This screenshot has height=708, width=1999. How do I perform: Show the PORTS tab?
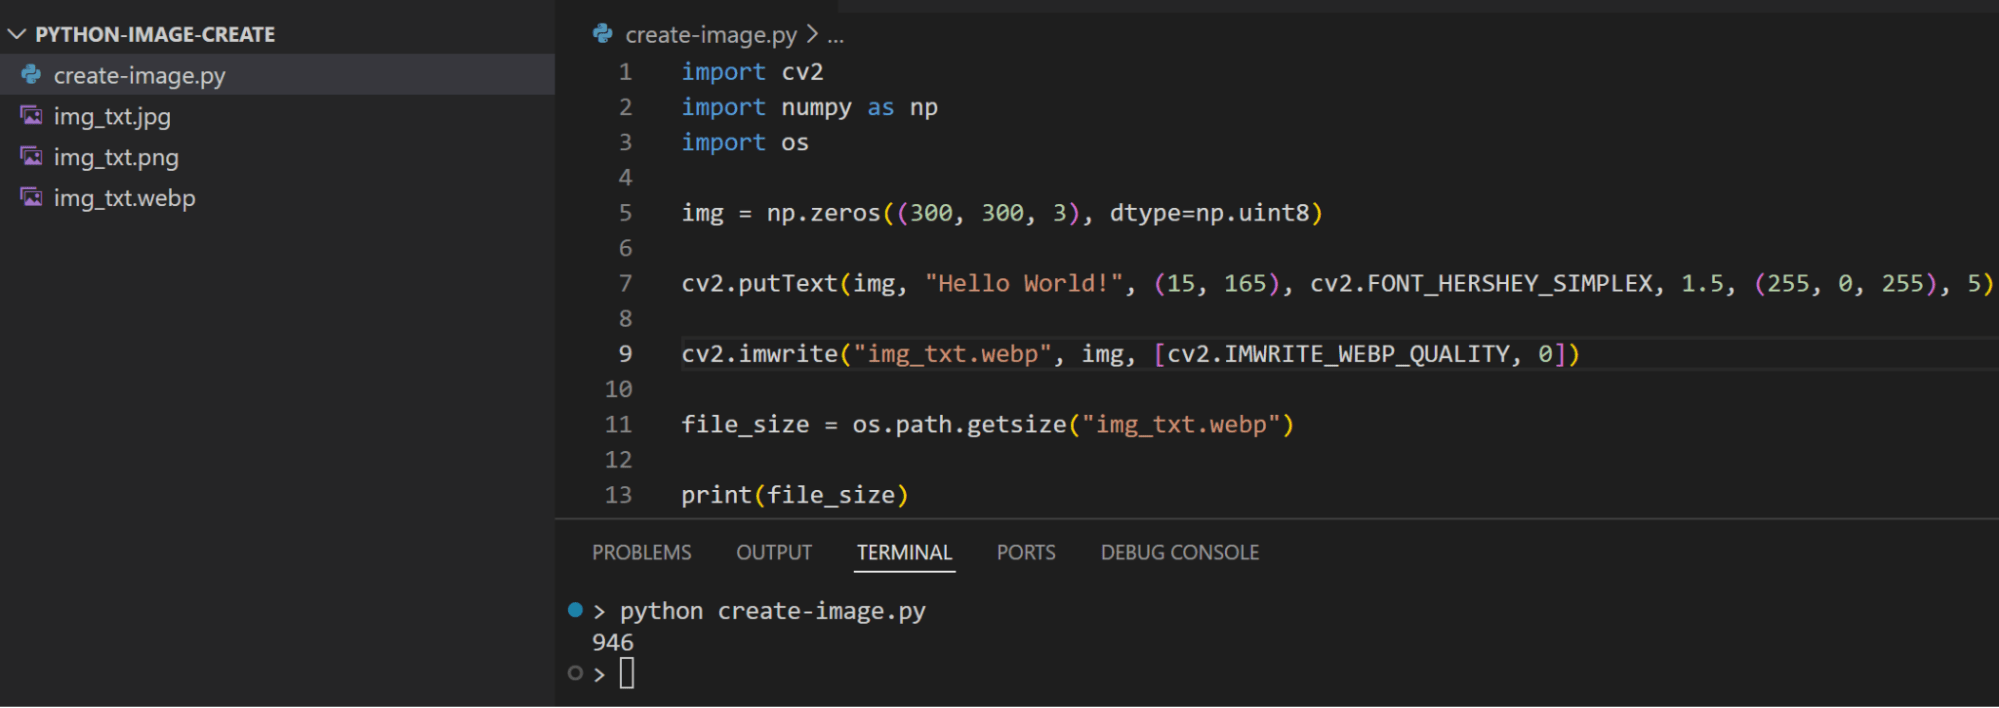point(1025,553)
